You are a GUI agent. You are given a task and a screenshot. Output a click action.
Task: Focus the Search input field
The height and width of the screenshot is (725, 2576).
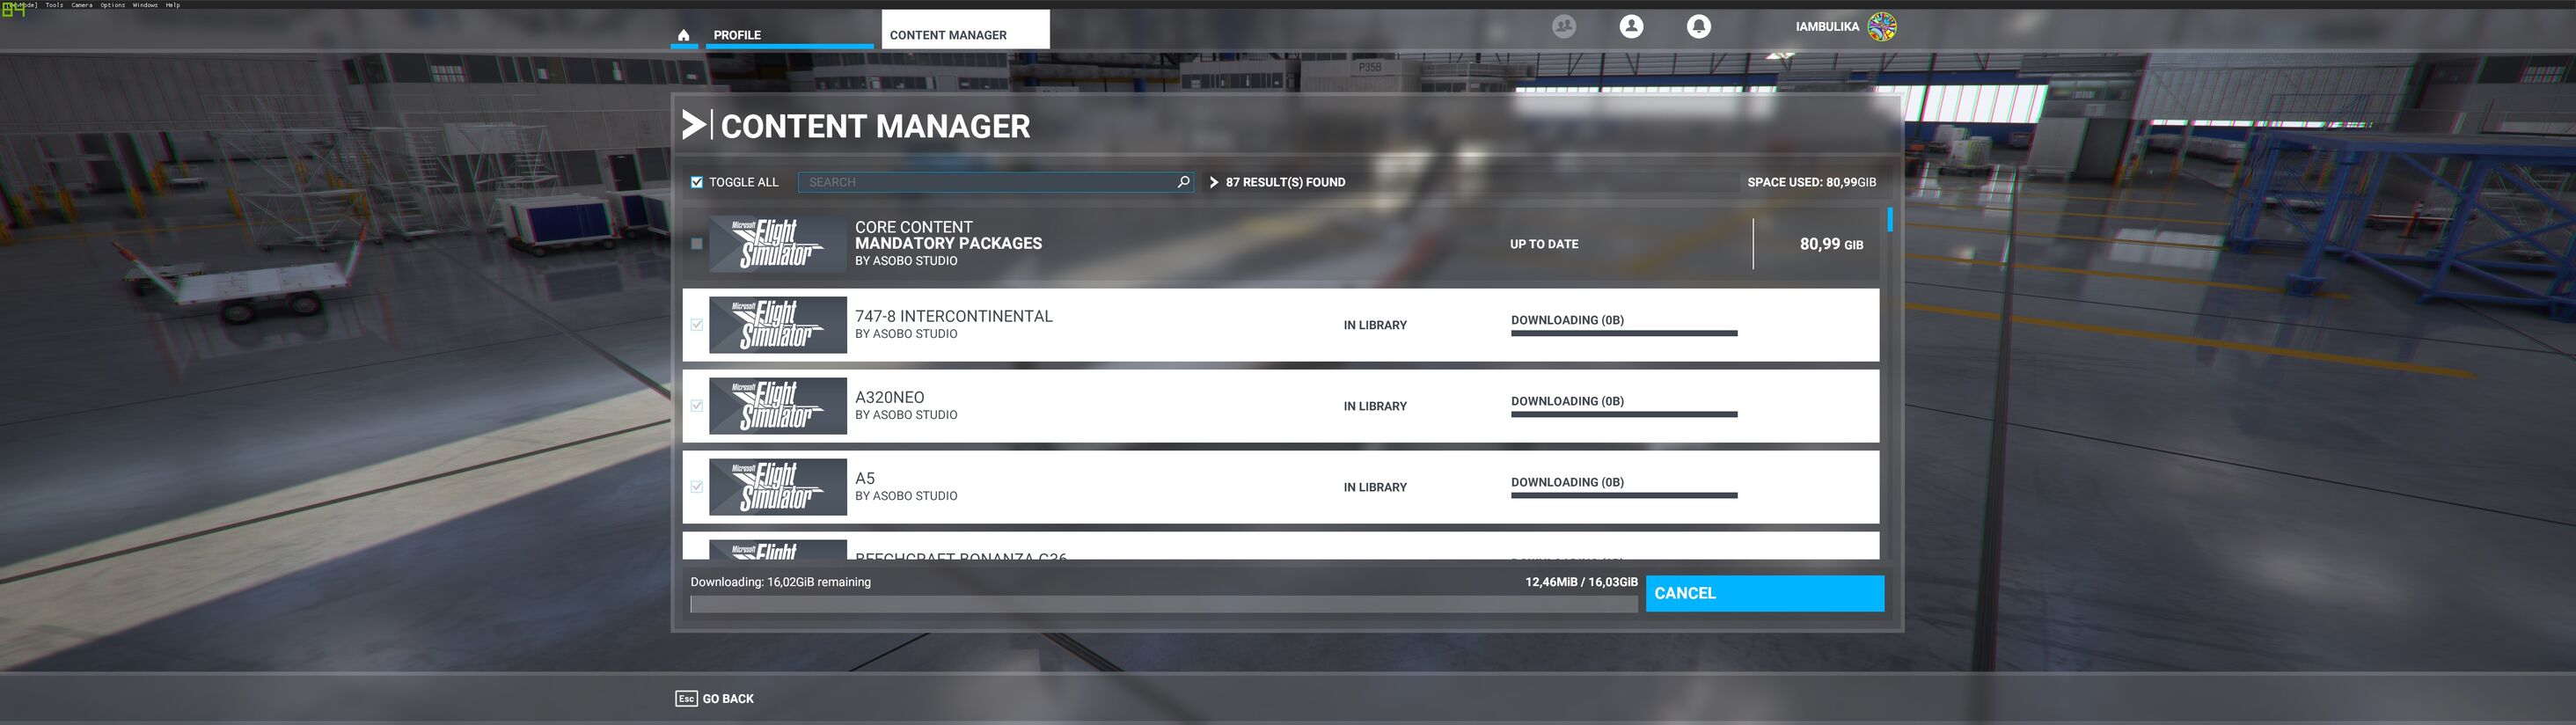click(x=995, y=182)
